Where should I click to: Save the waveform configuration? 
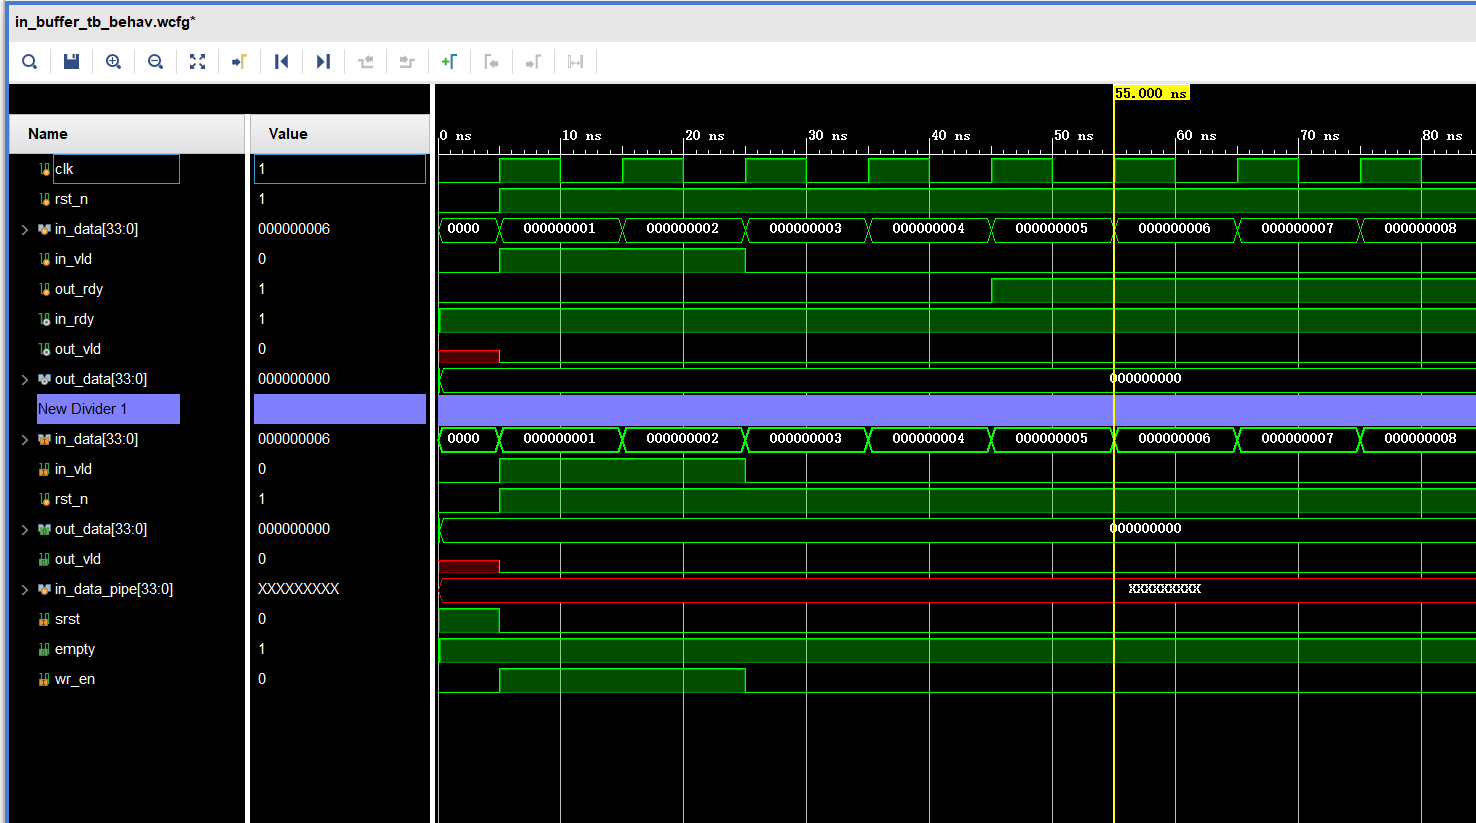coord(71,62)
